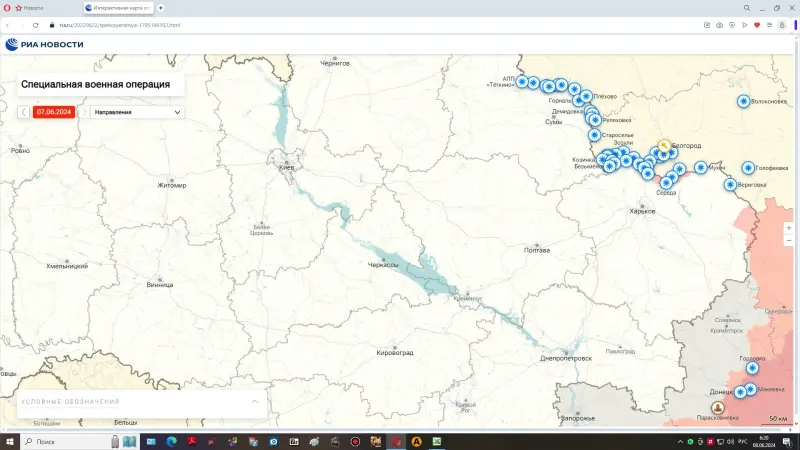This screenshot has width=800, height=450.
Task: Click the Днепропетровск city label
Action: pos(566,359)
